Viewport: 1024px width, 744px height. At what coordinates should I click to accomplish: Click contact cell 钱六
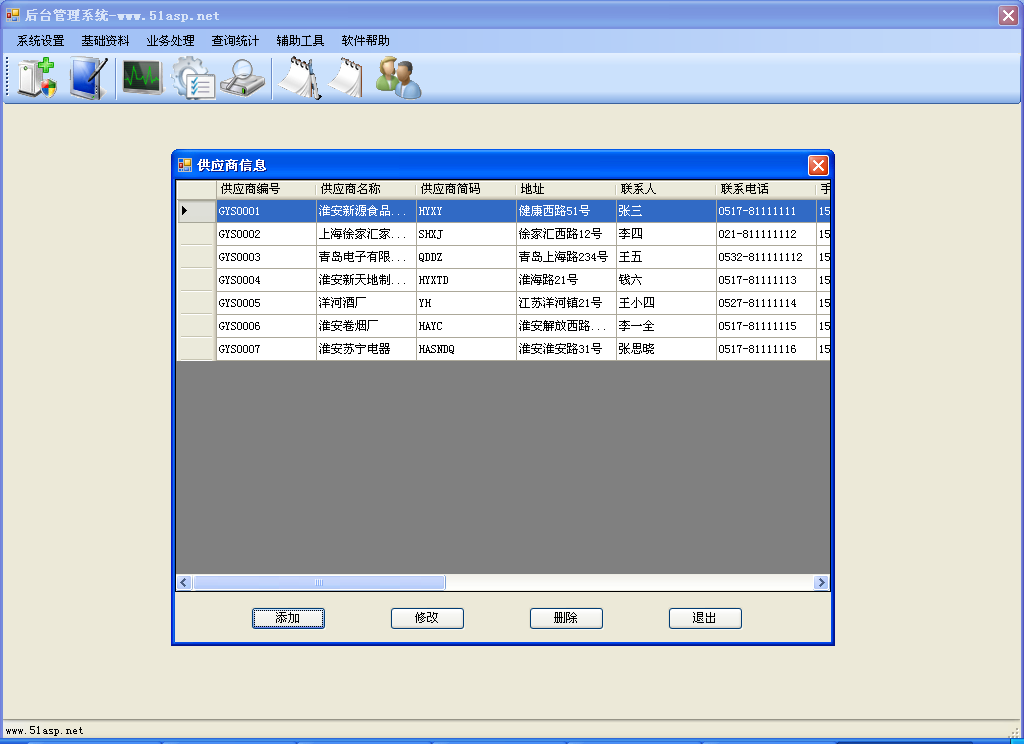pyautogui.click(x=666, y=280)
